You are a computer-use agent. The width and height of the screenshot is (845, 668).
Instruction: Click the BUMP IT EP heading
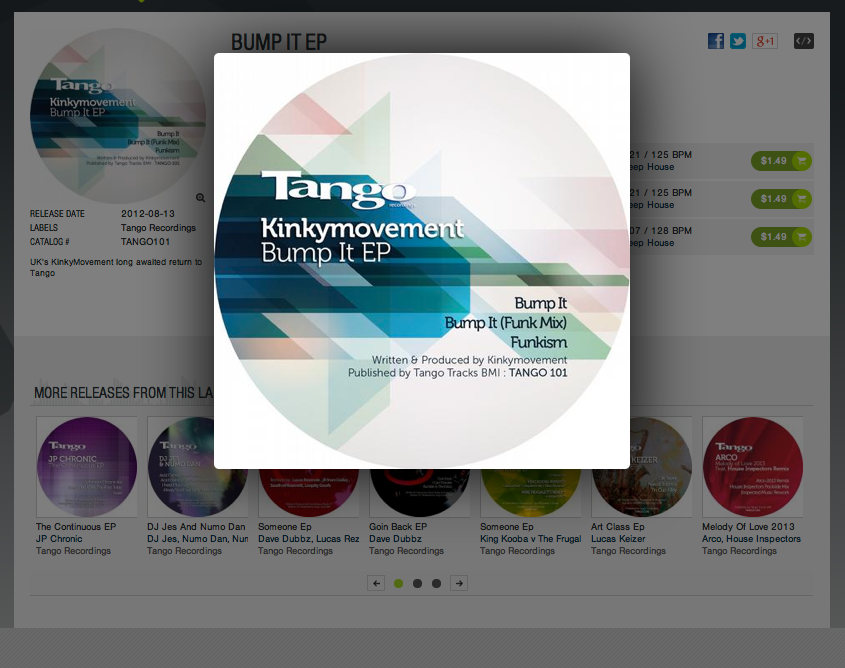[x=279, y=42]
